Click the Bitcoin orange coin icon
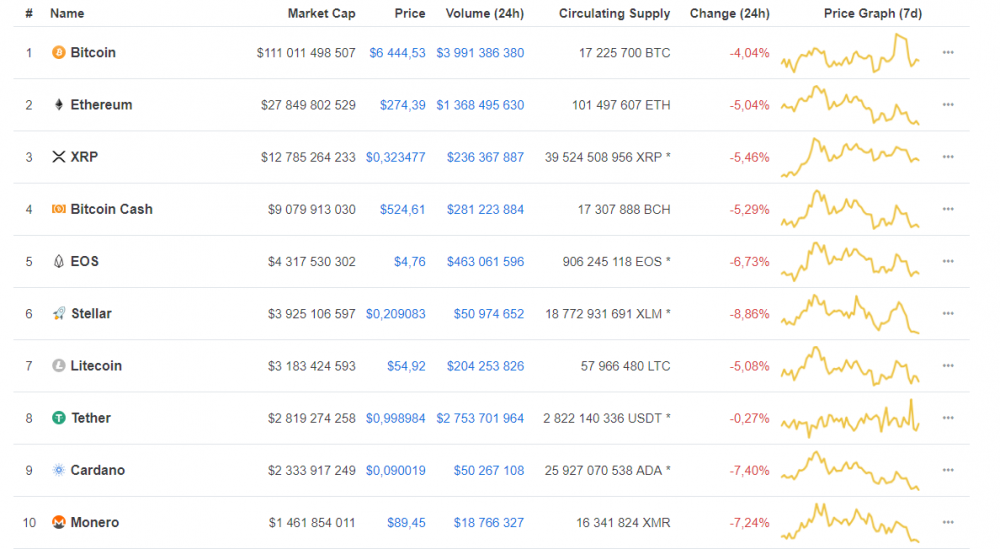 pos(58,53)
